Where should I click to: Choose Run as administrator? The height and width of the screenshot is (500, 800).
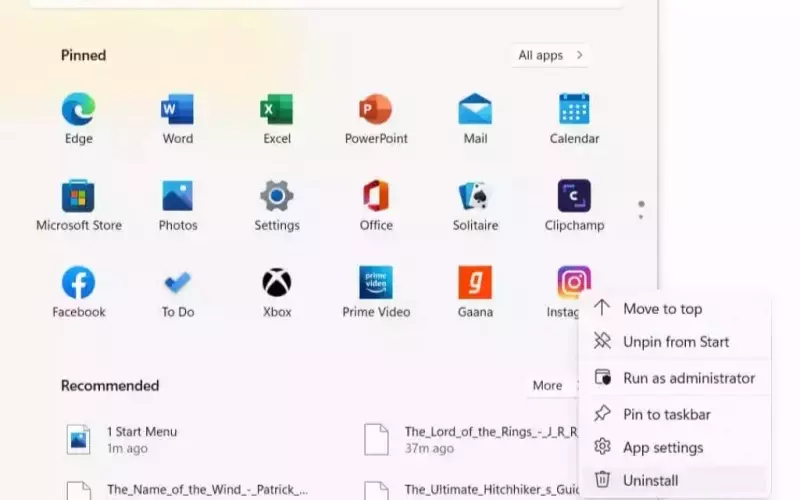(674, 378)
